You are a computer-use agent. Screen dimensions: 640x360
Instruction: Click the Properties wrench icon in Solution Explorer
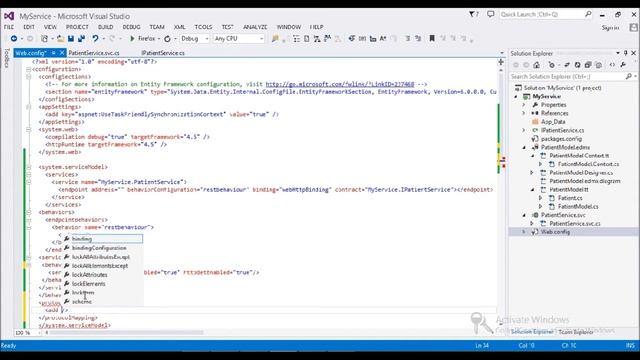click(x=623, y=65)
